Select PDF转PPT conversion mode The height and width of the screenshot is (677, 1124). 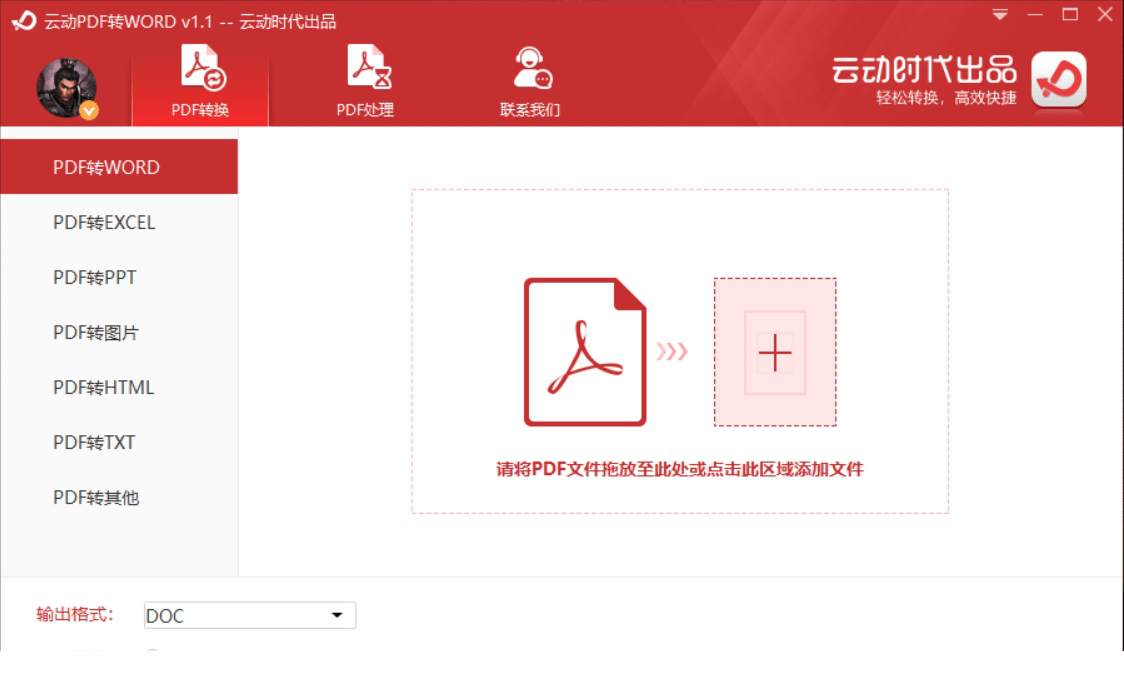coord(98,277)
